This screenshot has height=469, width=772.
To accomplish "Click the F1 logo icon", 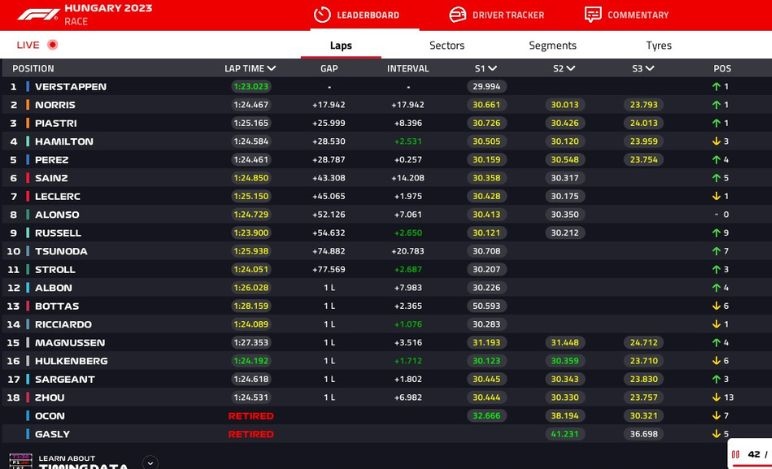I will [36, 14].
